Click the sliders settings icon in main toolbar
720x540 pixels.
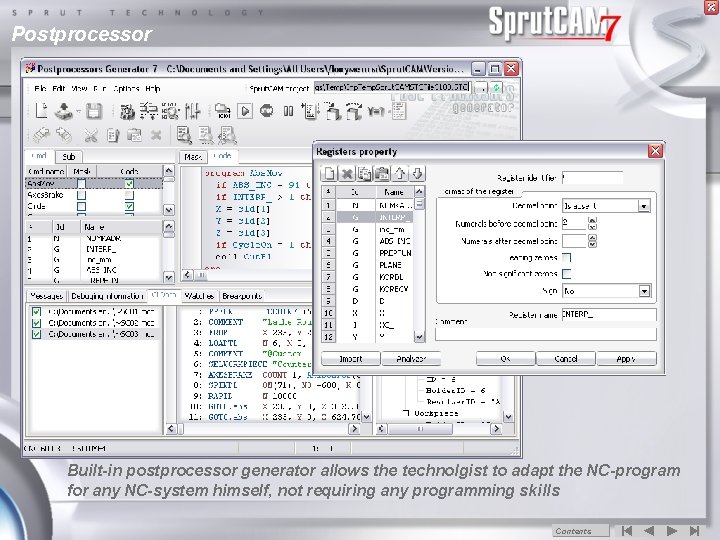[192, 111]
